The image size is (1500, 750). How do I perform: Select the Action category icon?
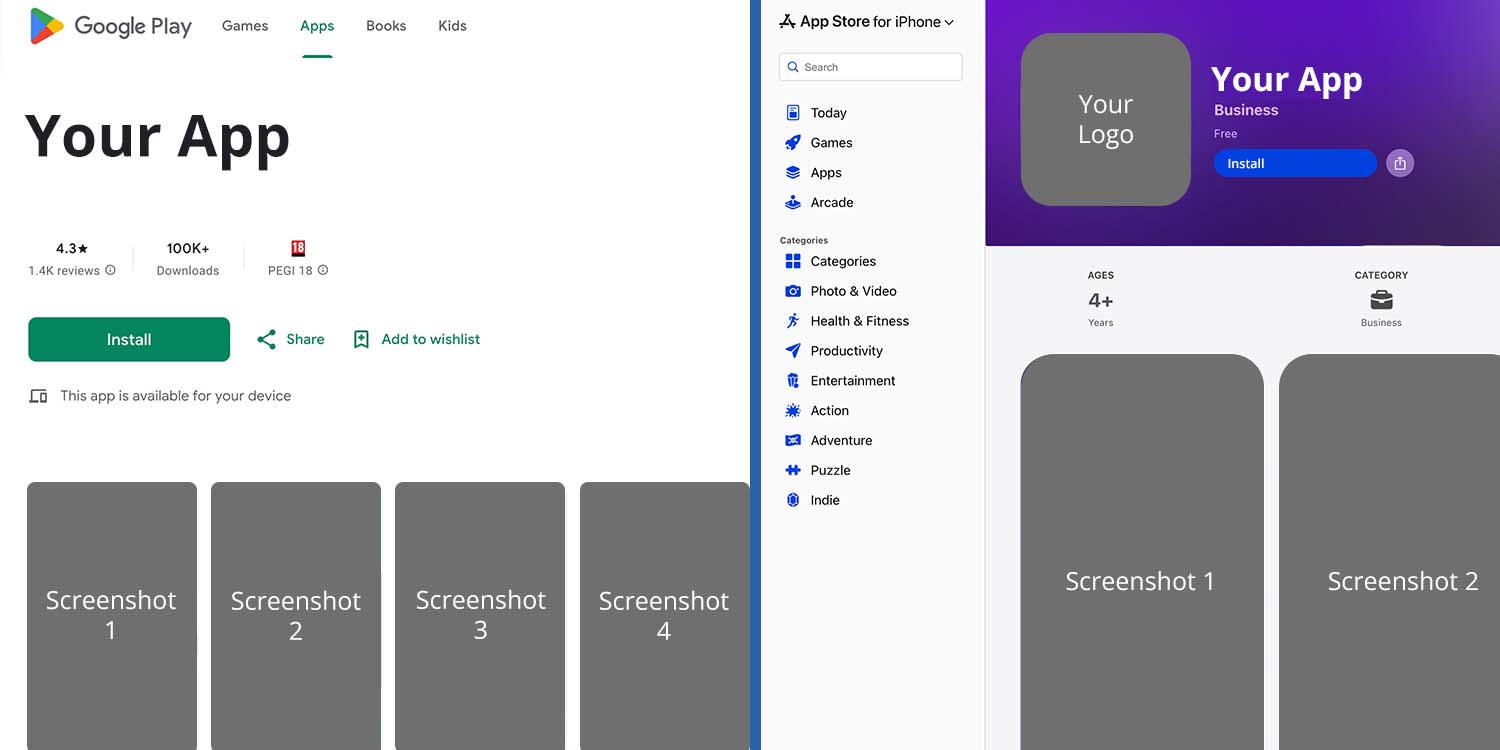[793, 410]
